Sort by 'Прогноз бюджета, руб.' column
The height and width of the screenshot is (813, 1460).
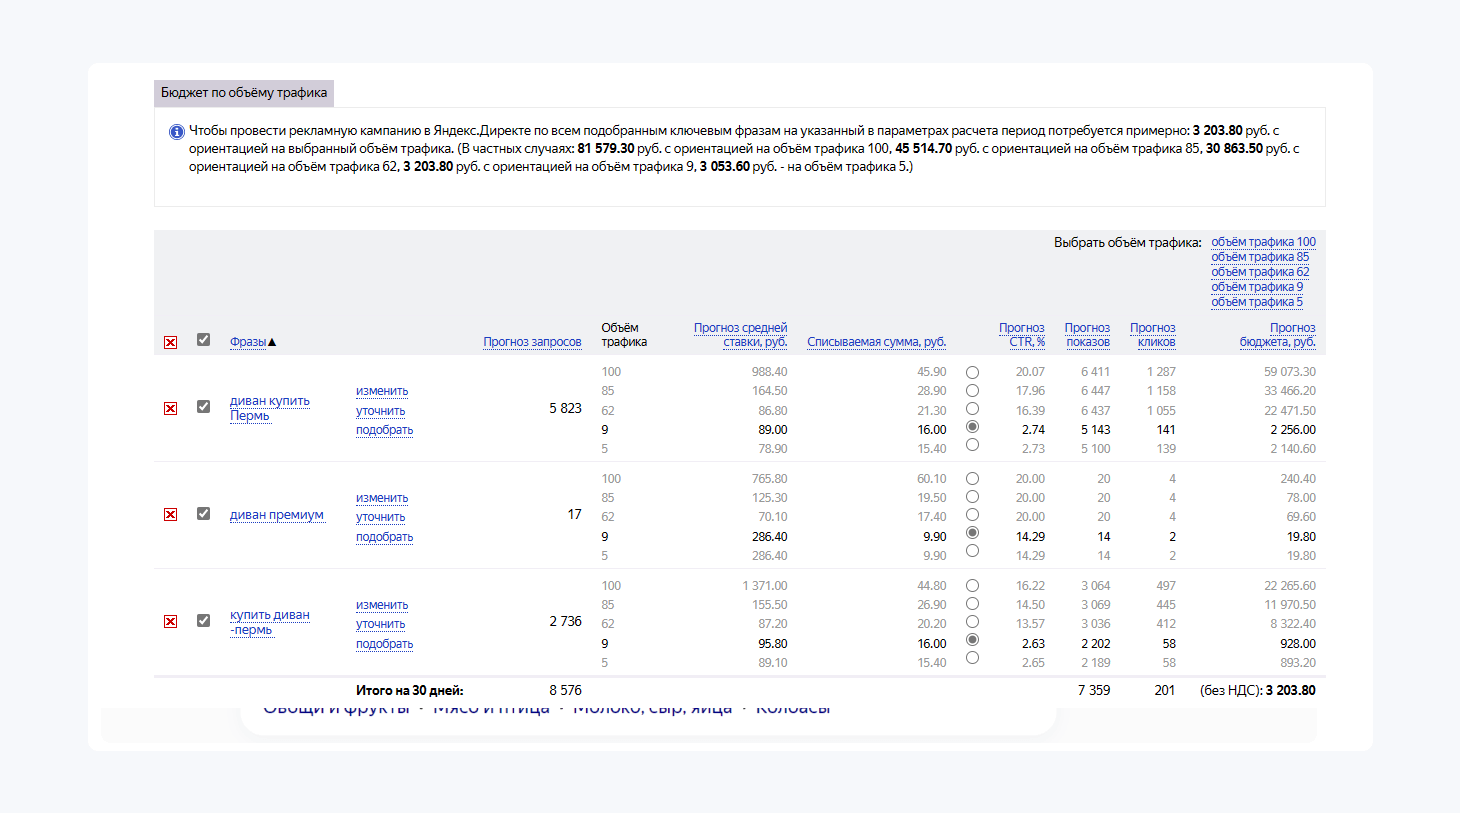click(x=1278, y=335)
